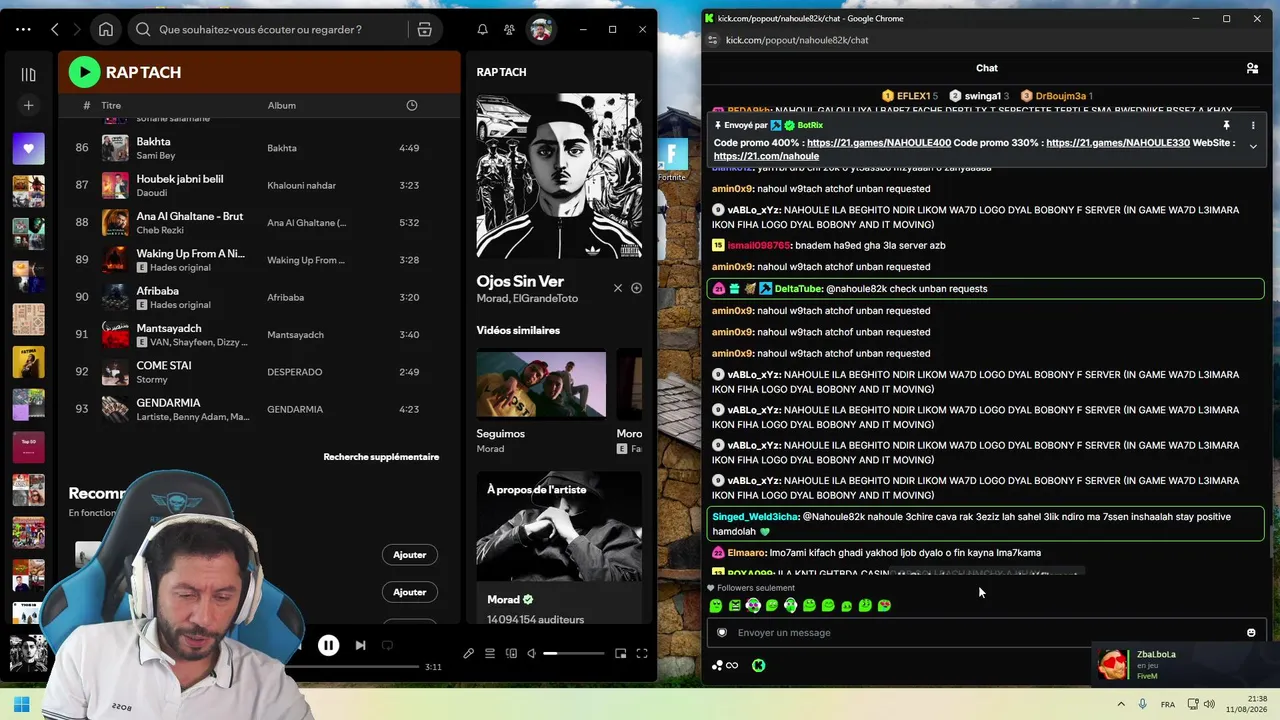
Task: Collapse the pinned BotRix message
Action: (x=1253, y=146)
